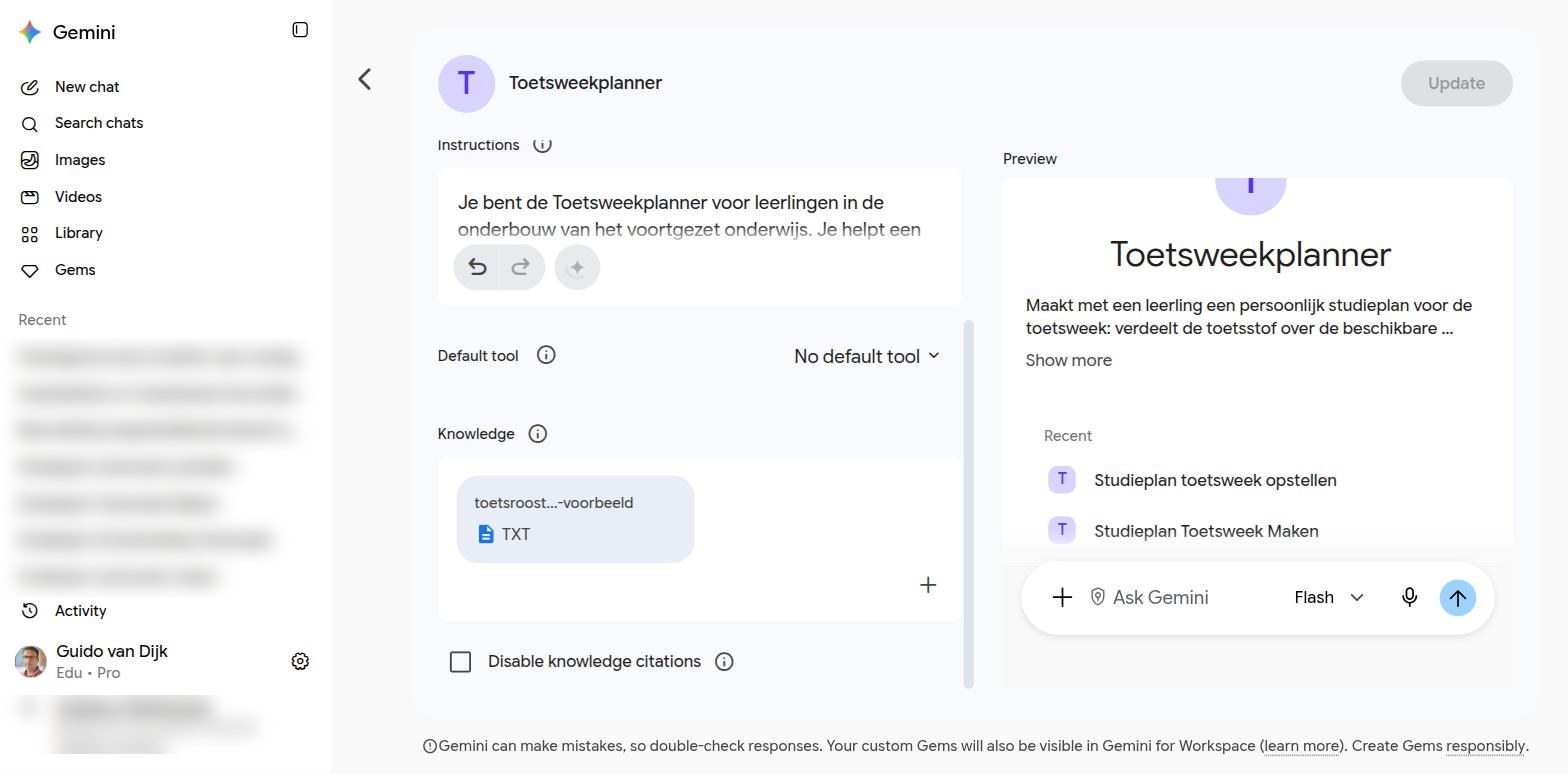Click the Search chats magnifier icon
This screenshot has width=1568, height=774.
[30, 124]
